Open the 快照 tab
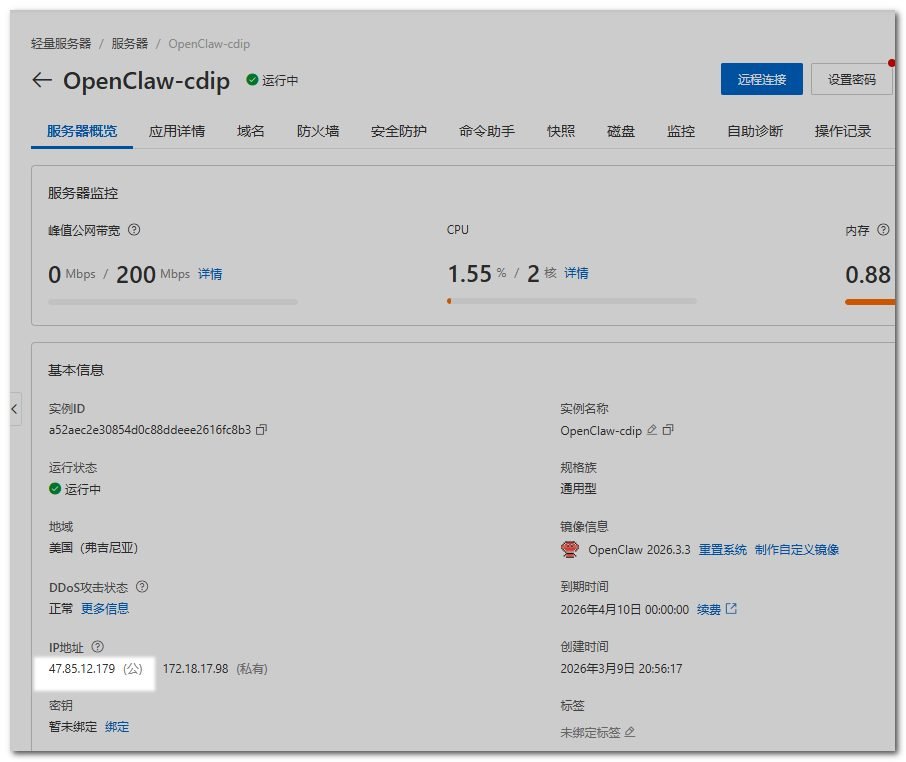906x762 pixels. [561, 131]
